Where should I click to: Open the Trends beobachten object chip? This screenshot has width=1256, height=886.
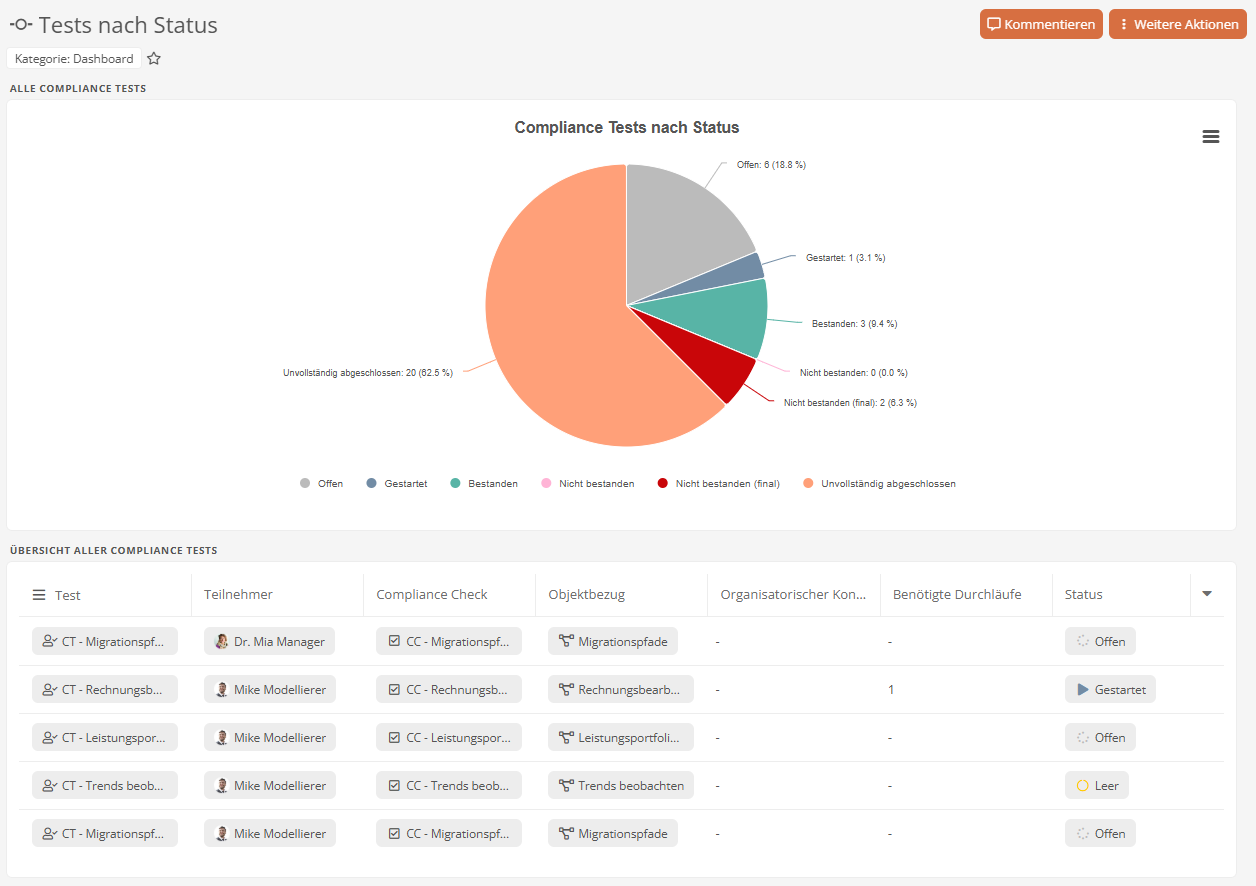620,786
